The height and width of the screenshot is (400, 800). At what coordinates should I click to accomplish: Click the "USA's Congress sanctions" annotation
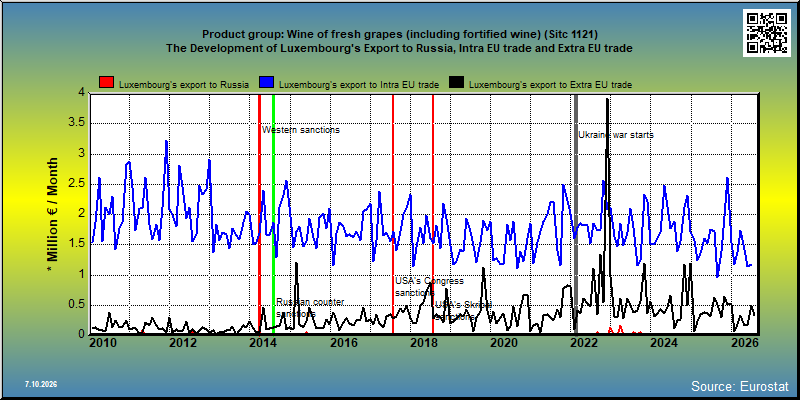pyautogui.click(x=430, y=287)
